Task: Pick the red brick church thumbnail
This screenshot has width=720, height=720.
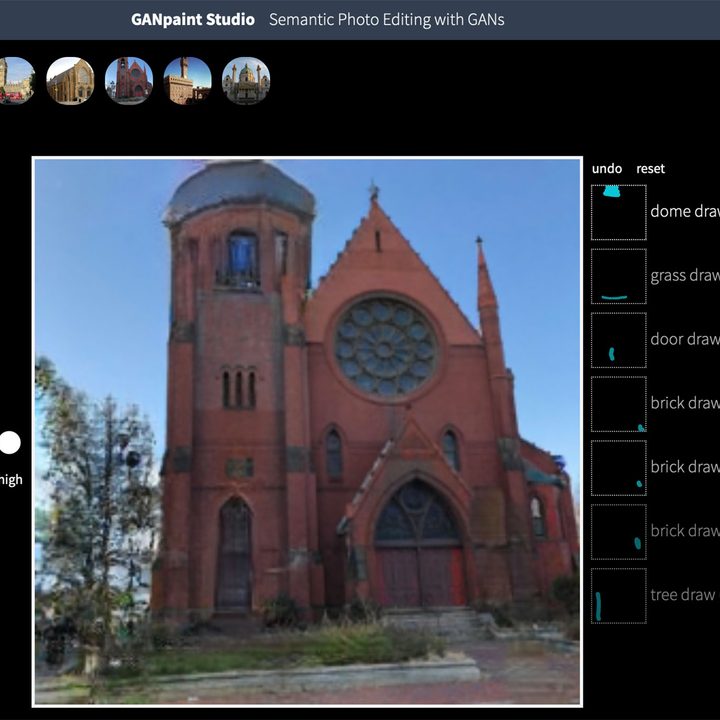Action: click(129, 80)
